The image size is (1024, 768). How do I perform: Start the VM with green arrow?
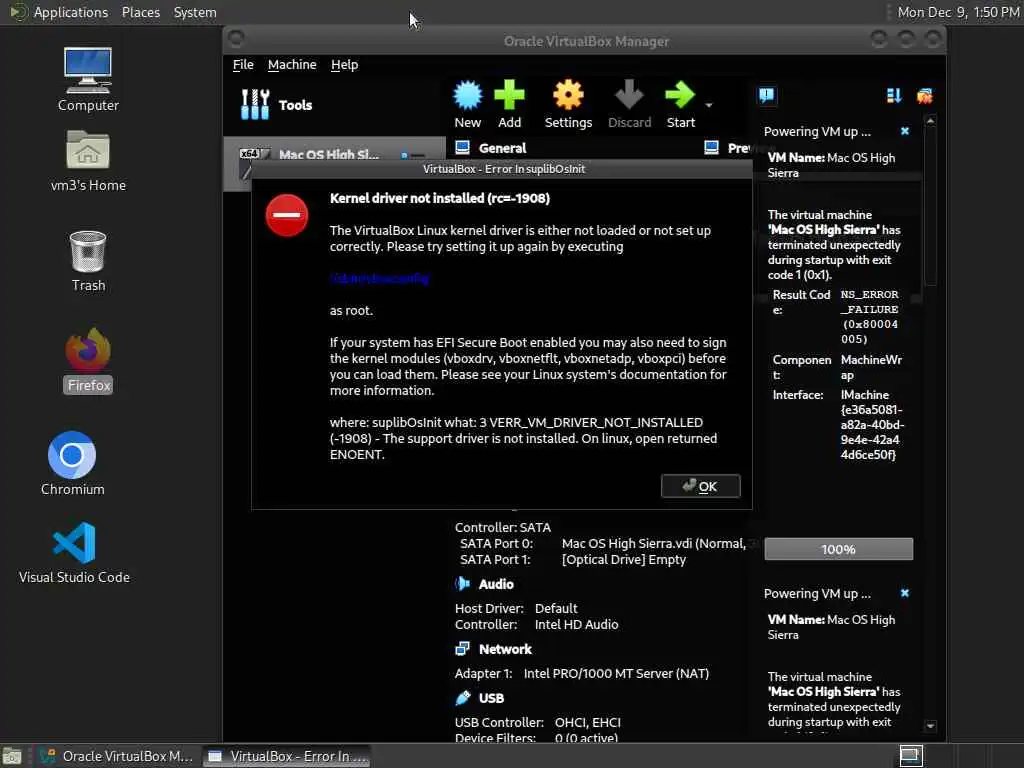tap(680, 104)
